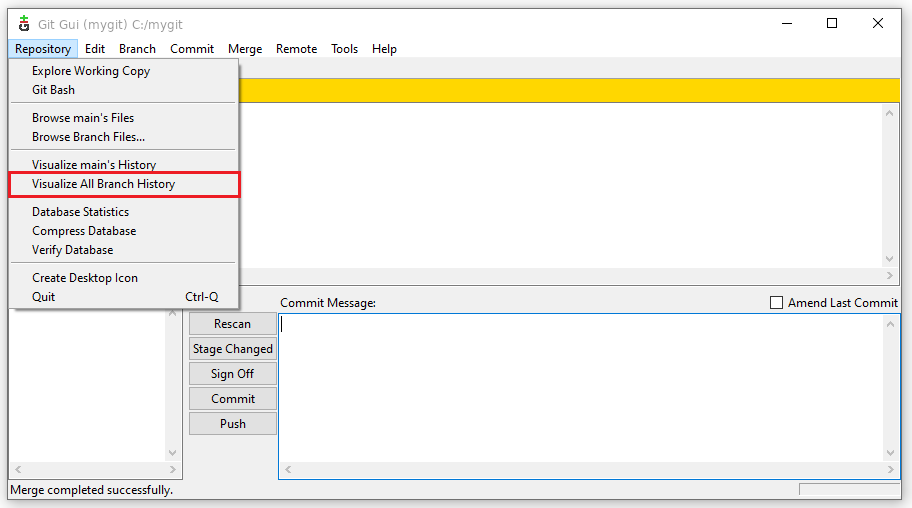Launch Git Bash from the menu
Screen dimensions: 912x508
(124, 90)
